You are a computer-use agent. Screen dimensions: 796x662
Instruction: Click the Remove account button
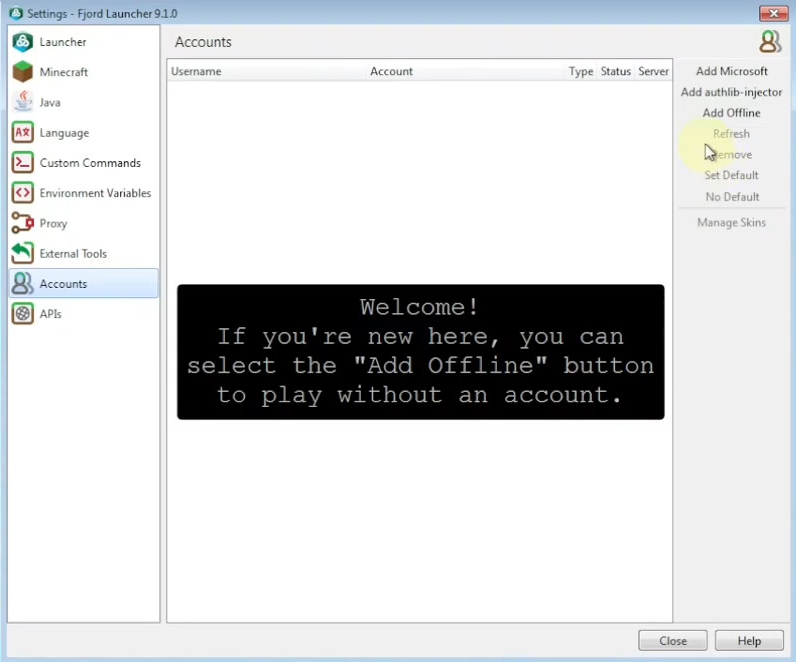coord(732,154)
